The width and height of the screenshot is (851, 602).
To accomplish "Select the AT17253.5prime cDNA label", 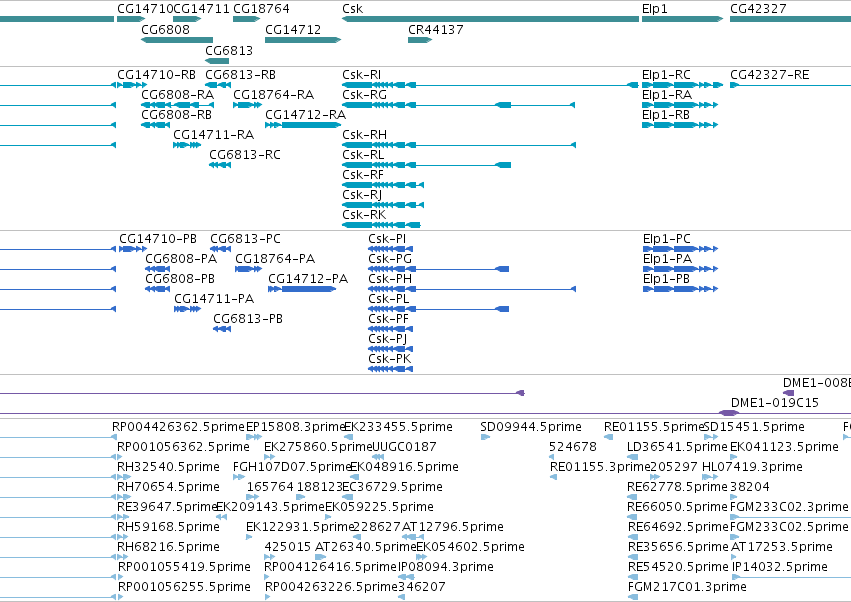I will [x=782, y=547].
